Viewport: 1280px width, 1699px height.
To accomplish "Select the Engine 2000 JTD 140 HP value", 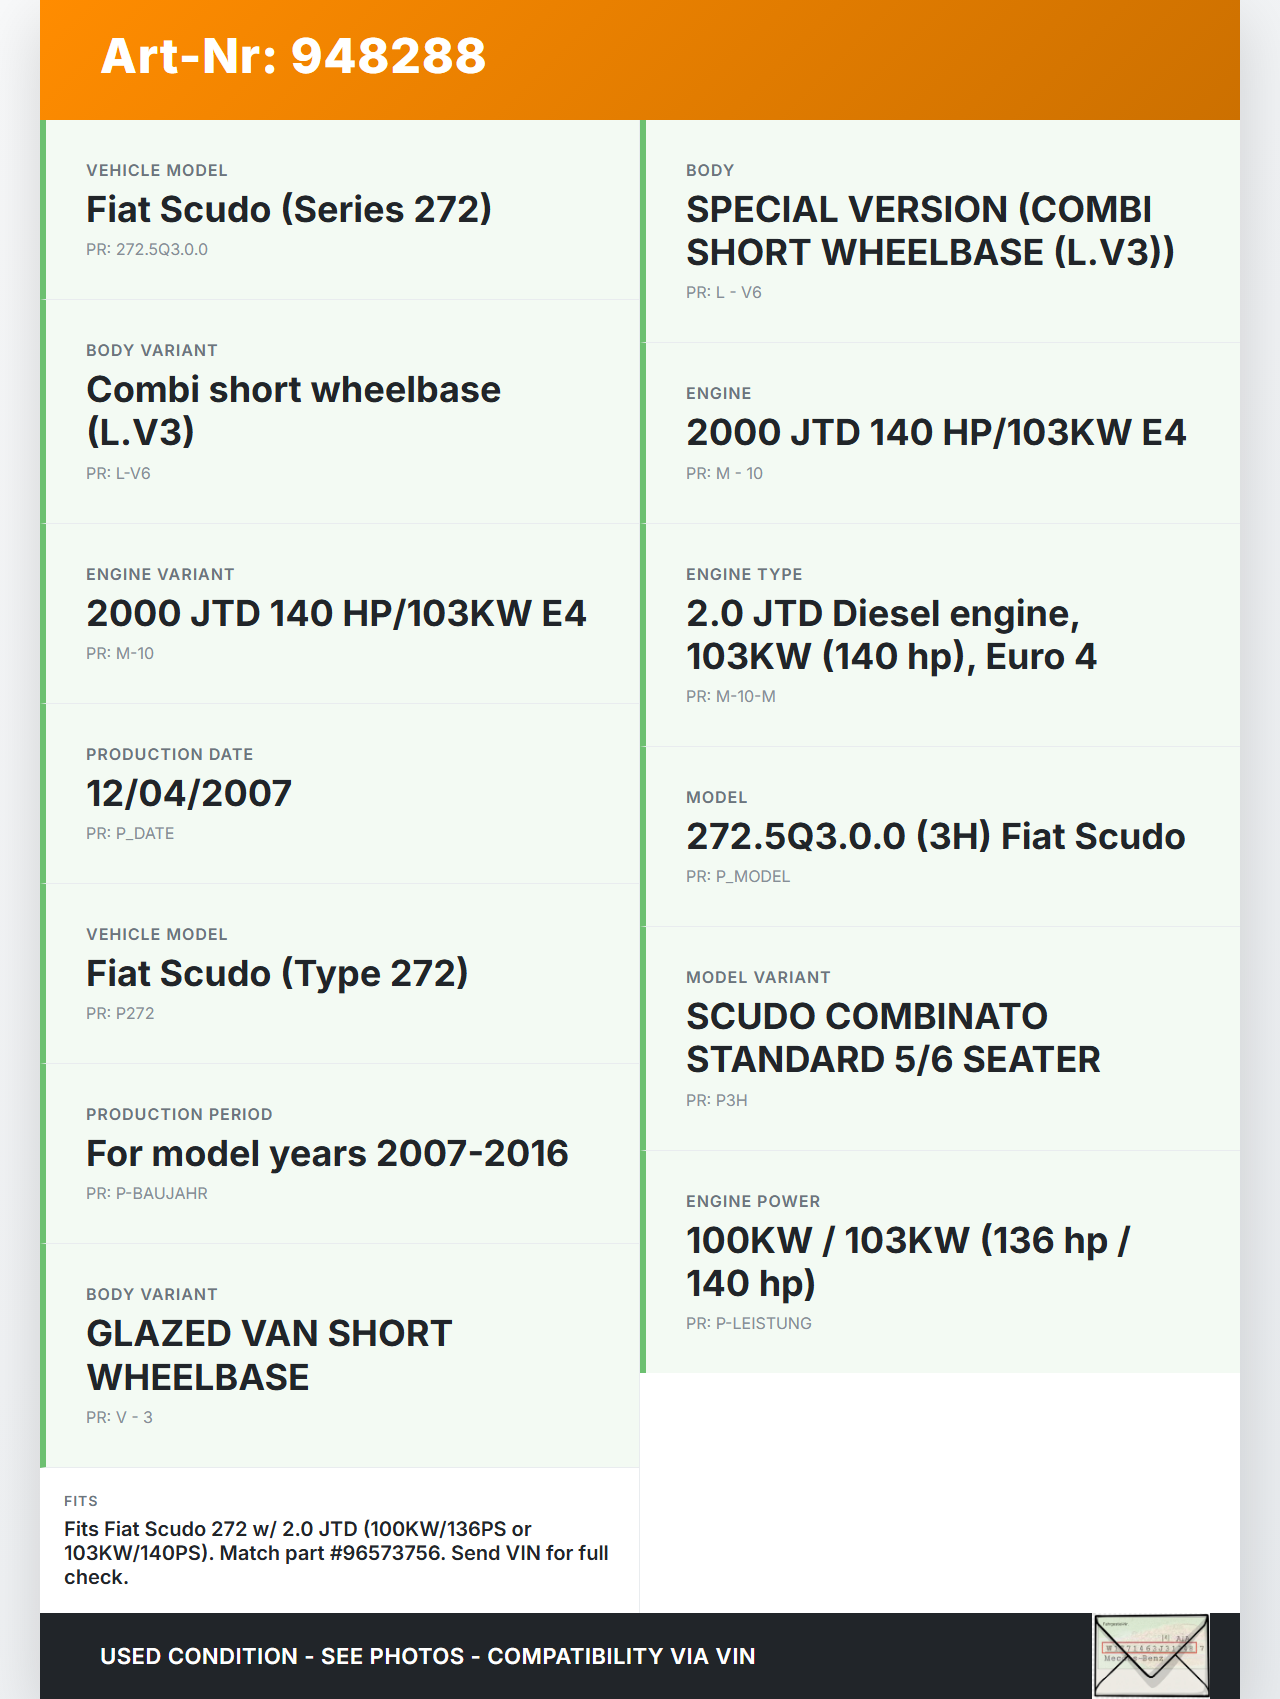I will pos(936,432).
